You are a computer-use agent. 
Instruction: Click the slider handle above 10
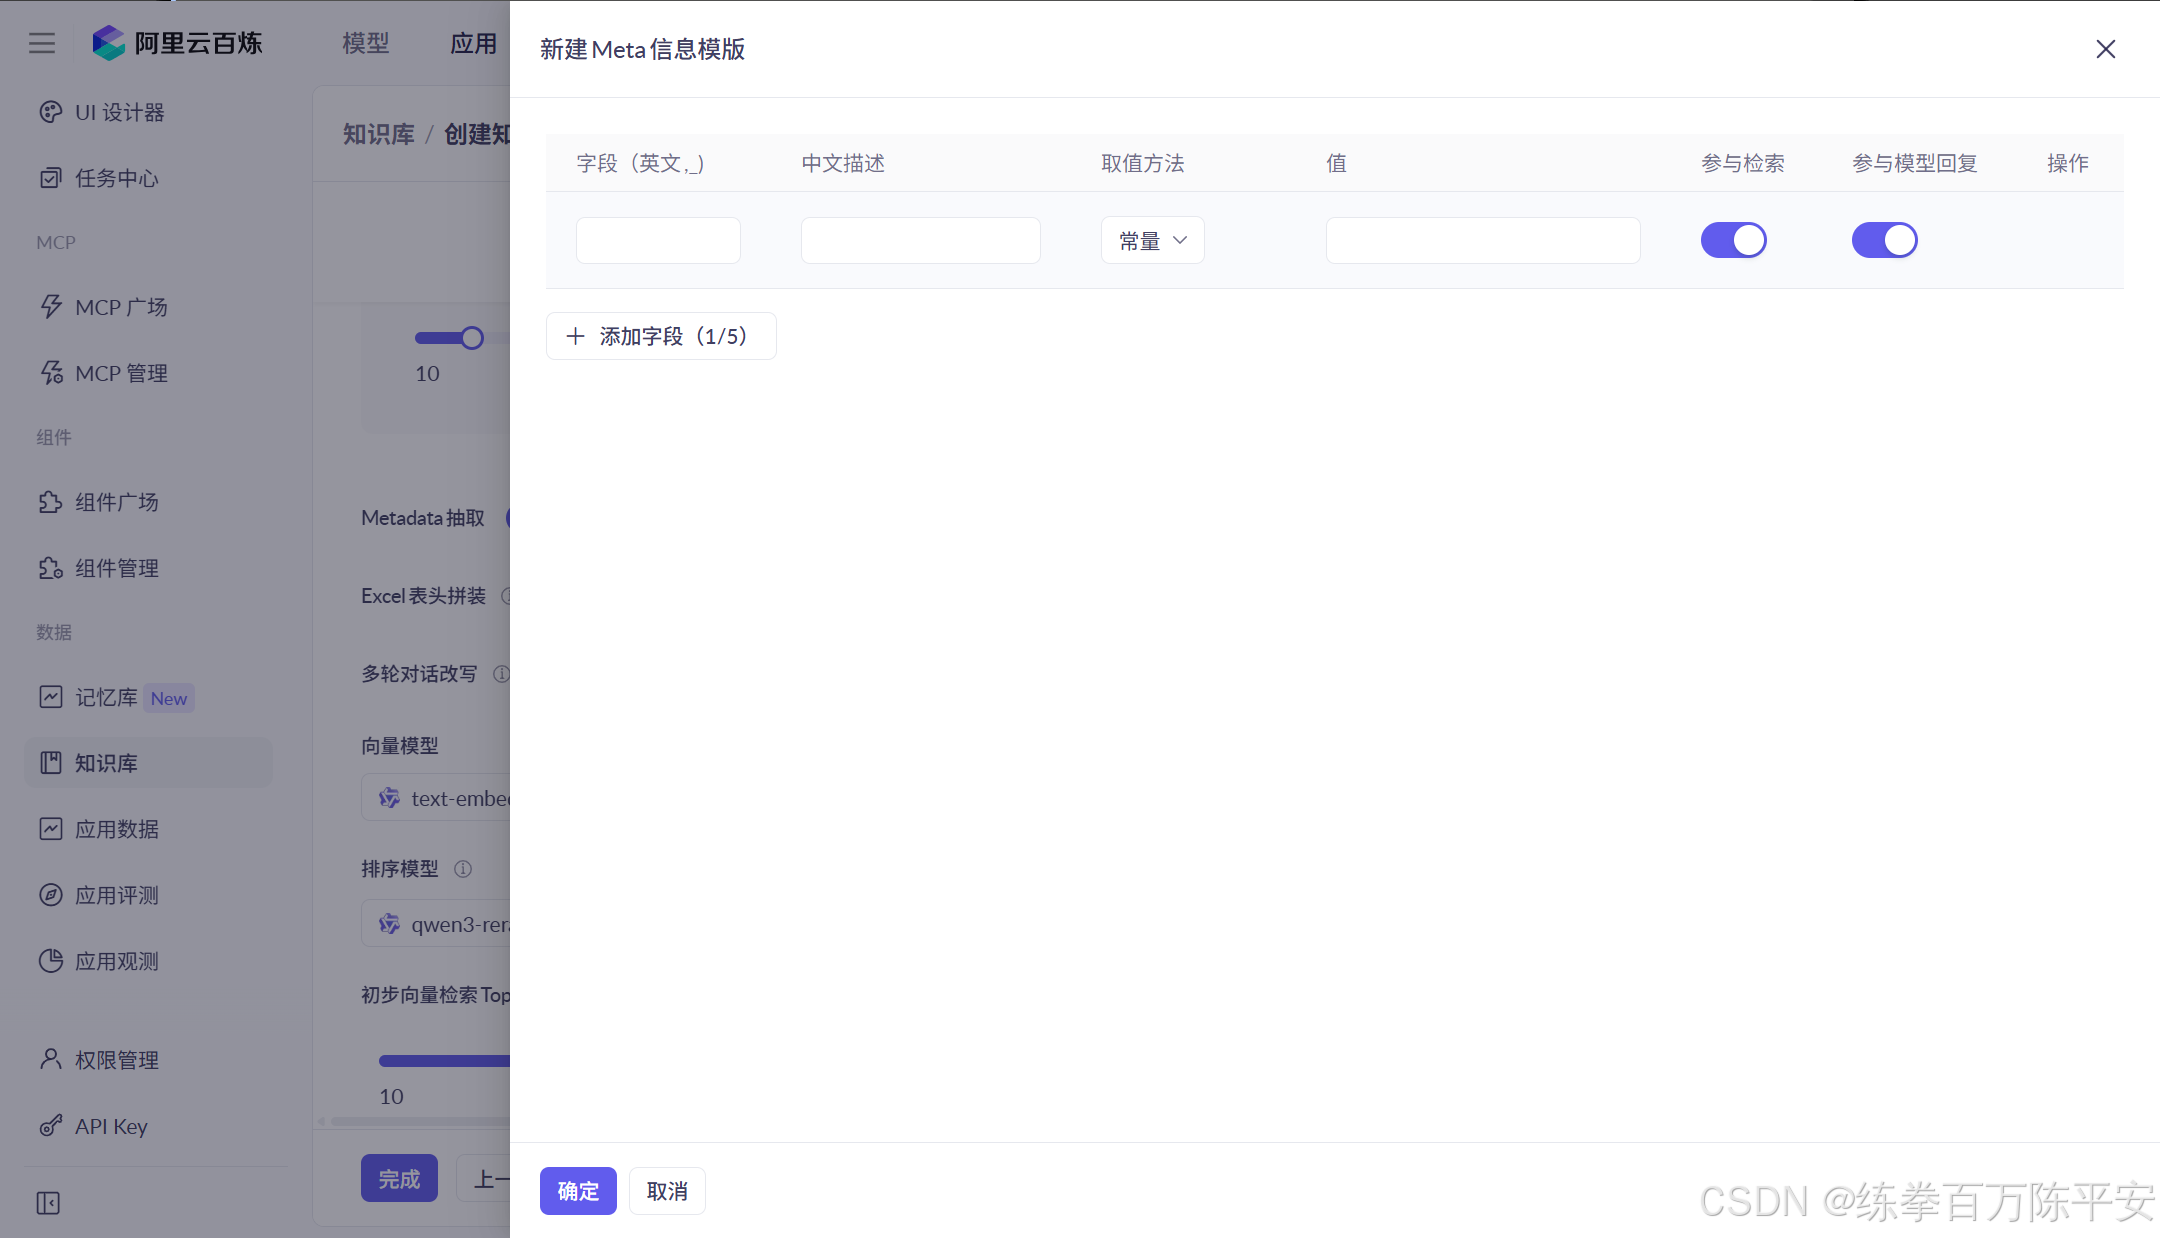[x=472, y=338]
